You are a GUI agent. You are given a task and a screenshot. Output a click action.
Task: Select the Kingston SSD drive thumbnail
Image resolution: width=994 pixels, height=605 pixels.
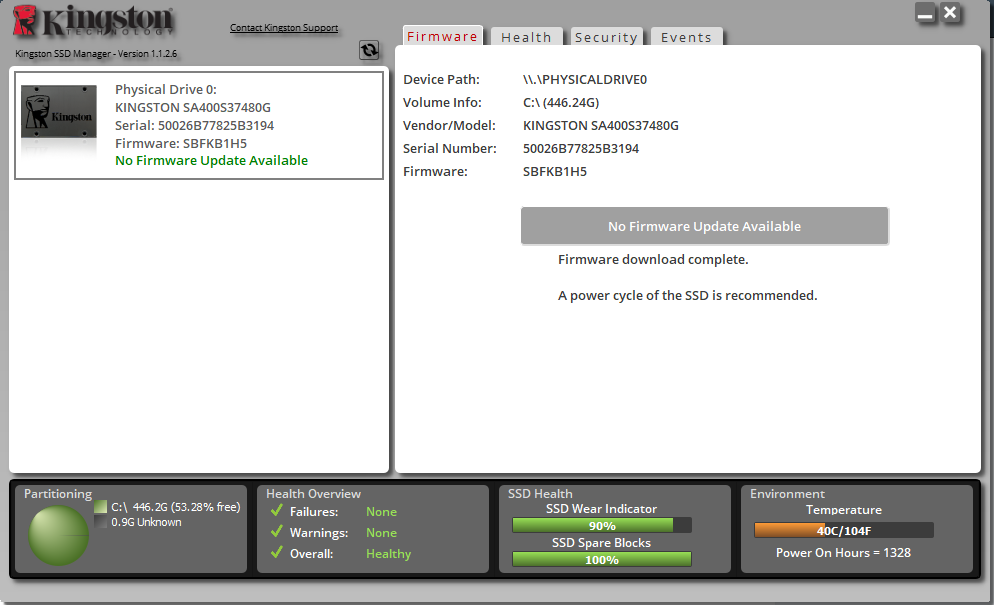(59, 112)
